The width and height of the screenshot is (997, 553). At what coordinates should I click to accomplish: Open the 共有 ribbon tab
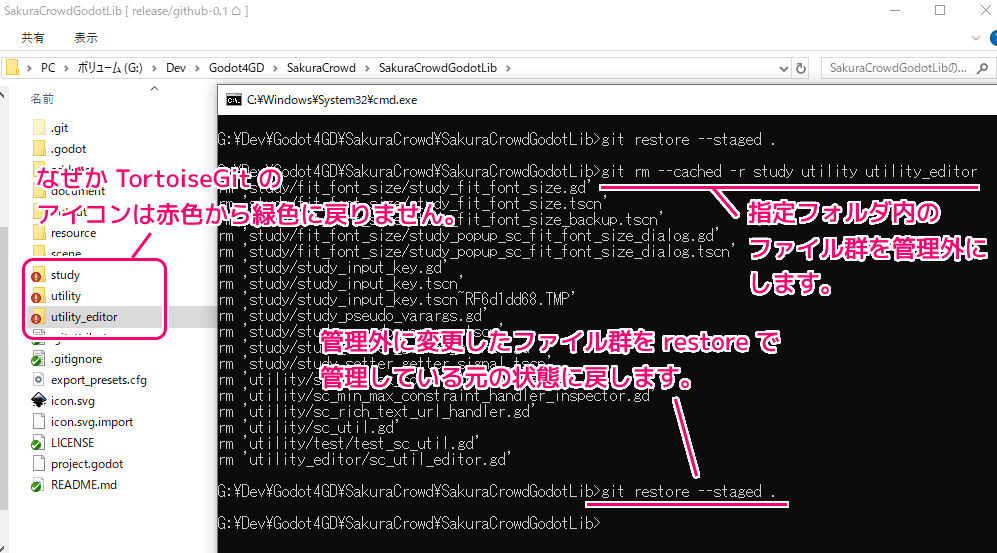(x=33, y=38)
